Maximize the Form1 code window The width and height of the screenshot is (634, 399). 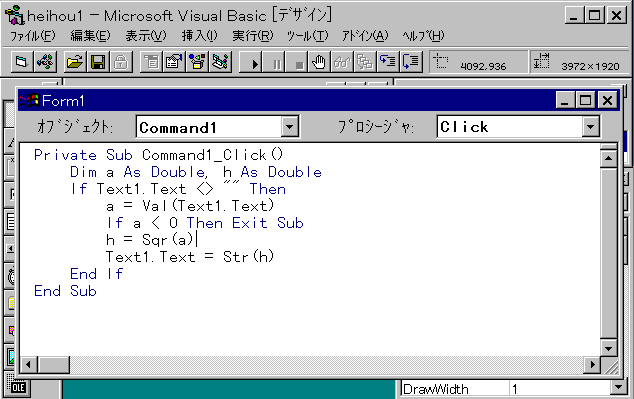(585, 100)
